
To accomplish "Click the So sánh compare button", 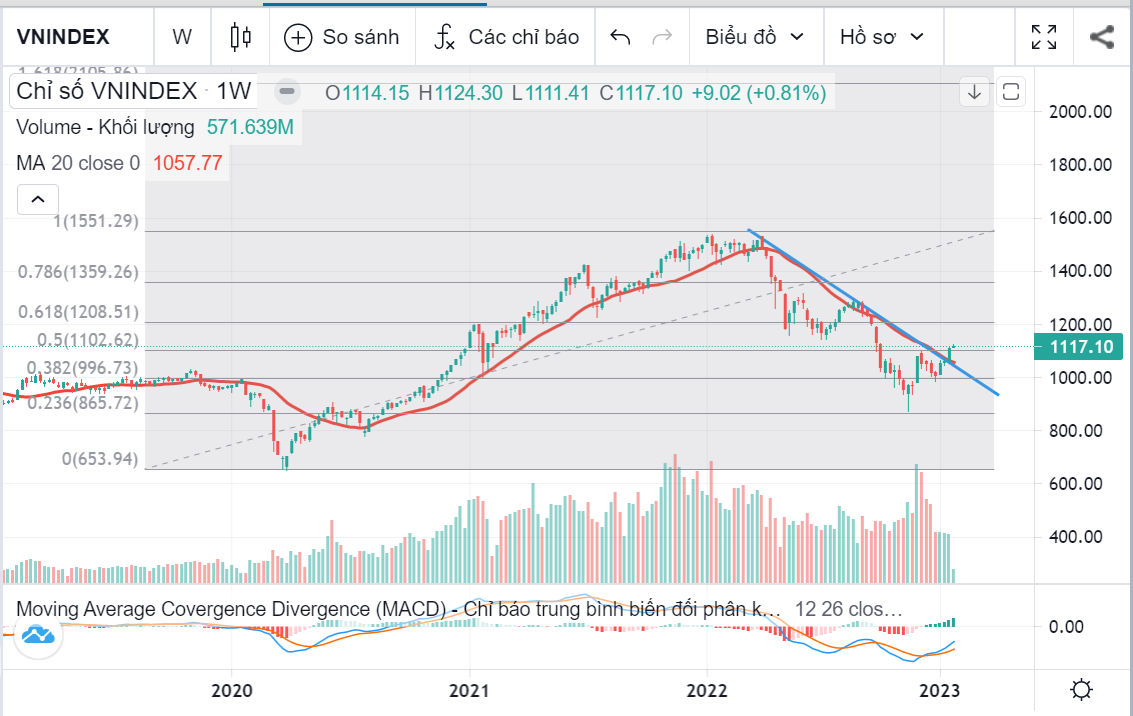I will pyautogui.click(x=341, y=37).
